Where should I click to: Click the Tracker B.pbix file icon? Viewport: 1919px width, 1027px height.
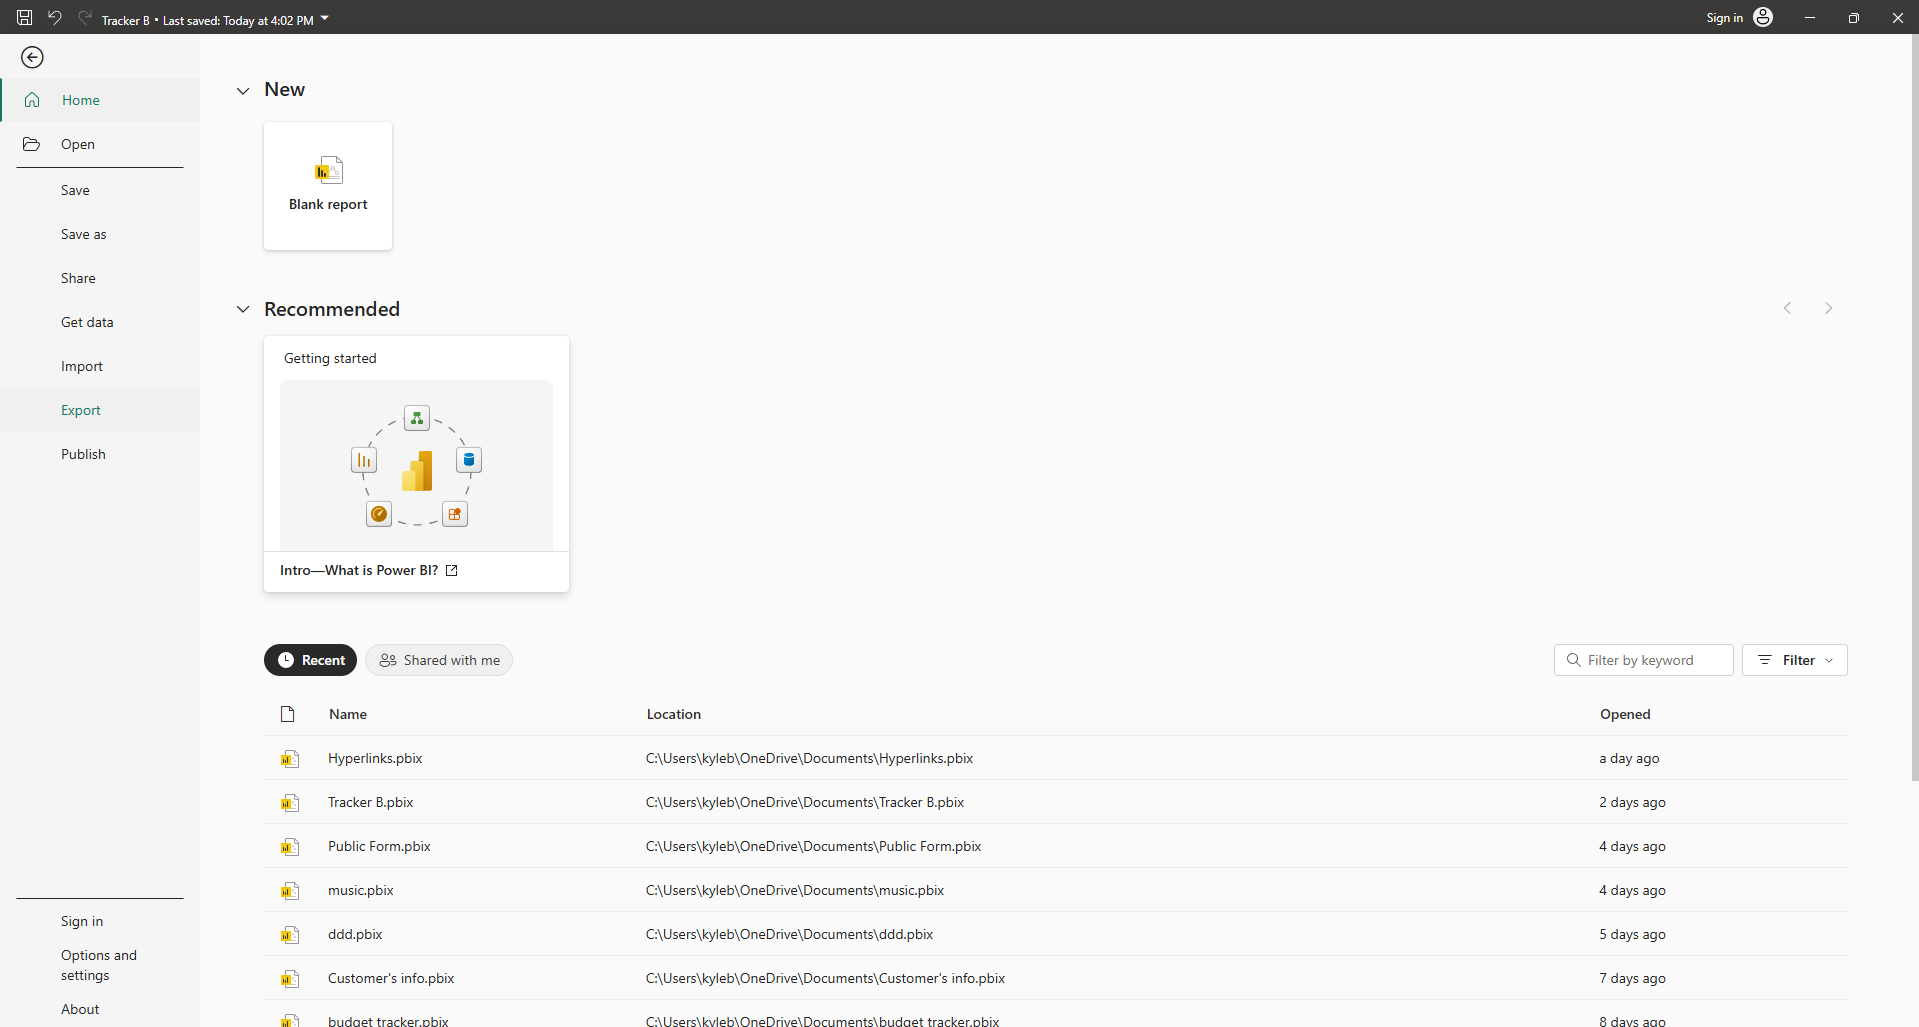pyautogui.click(x=290, y=803)
